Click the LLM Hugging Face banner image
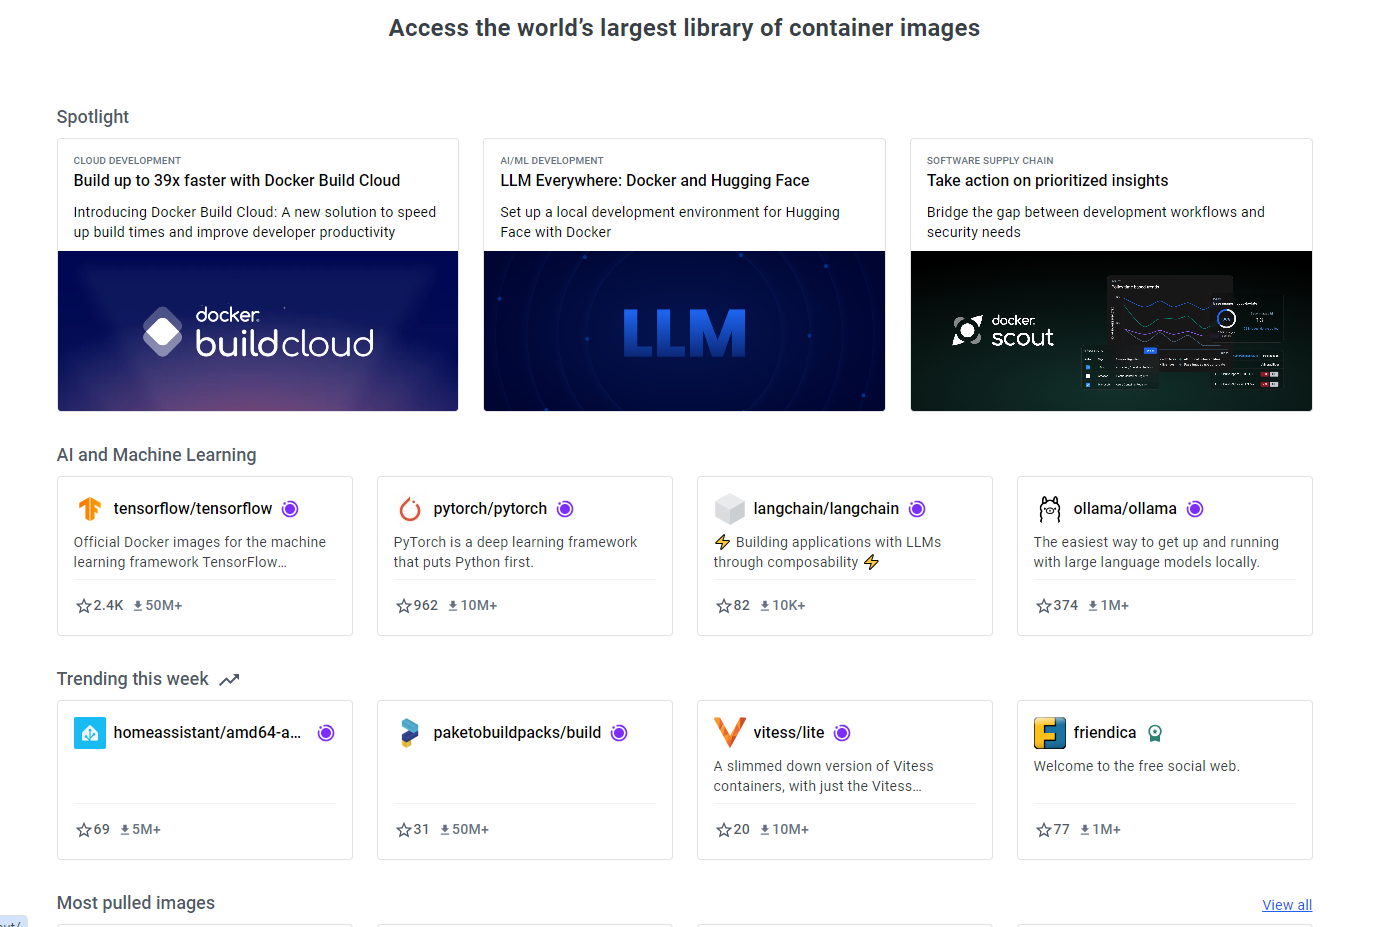This screenshot has width=1390, height=927. pyautogui.click(x=684, y=331)
